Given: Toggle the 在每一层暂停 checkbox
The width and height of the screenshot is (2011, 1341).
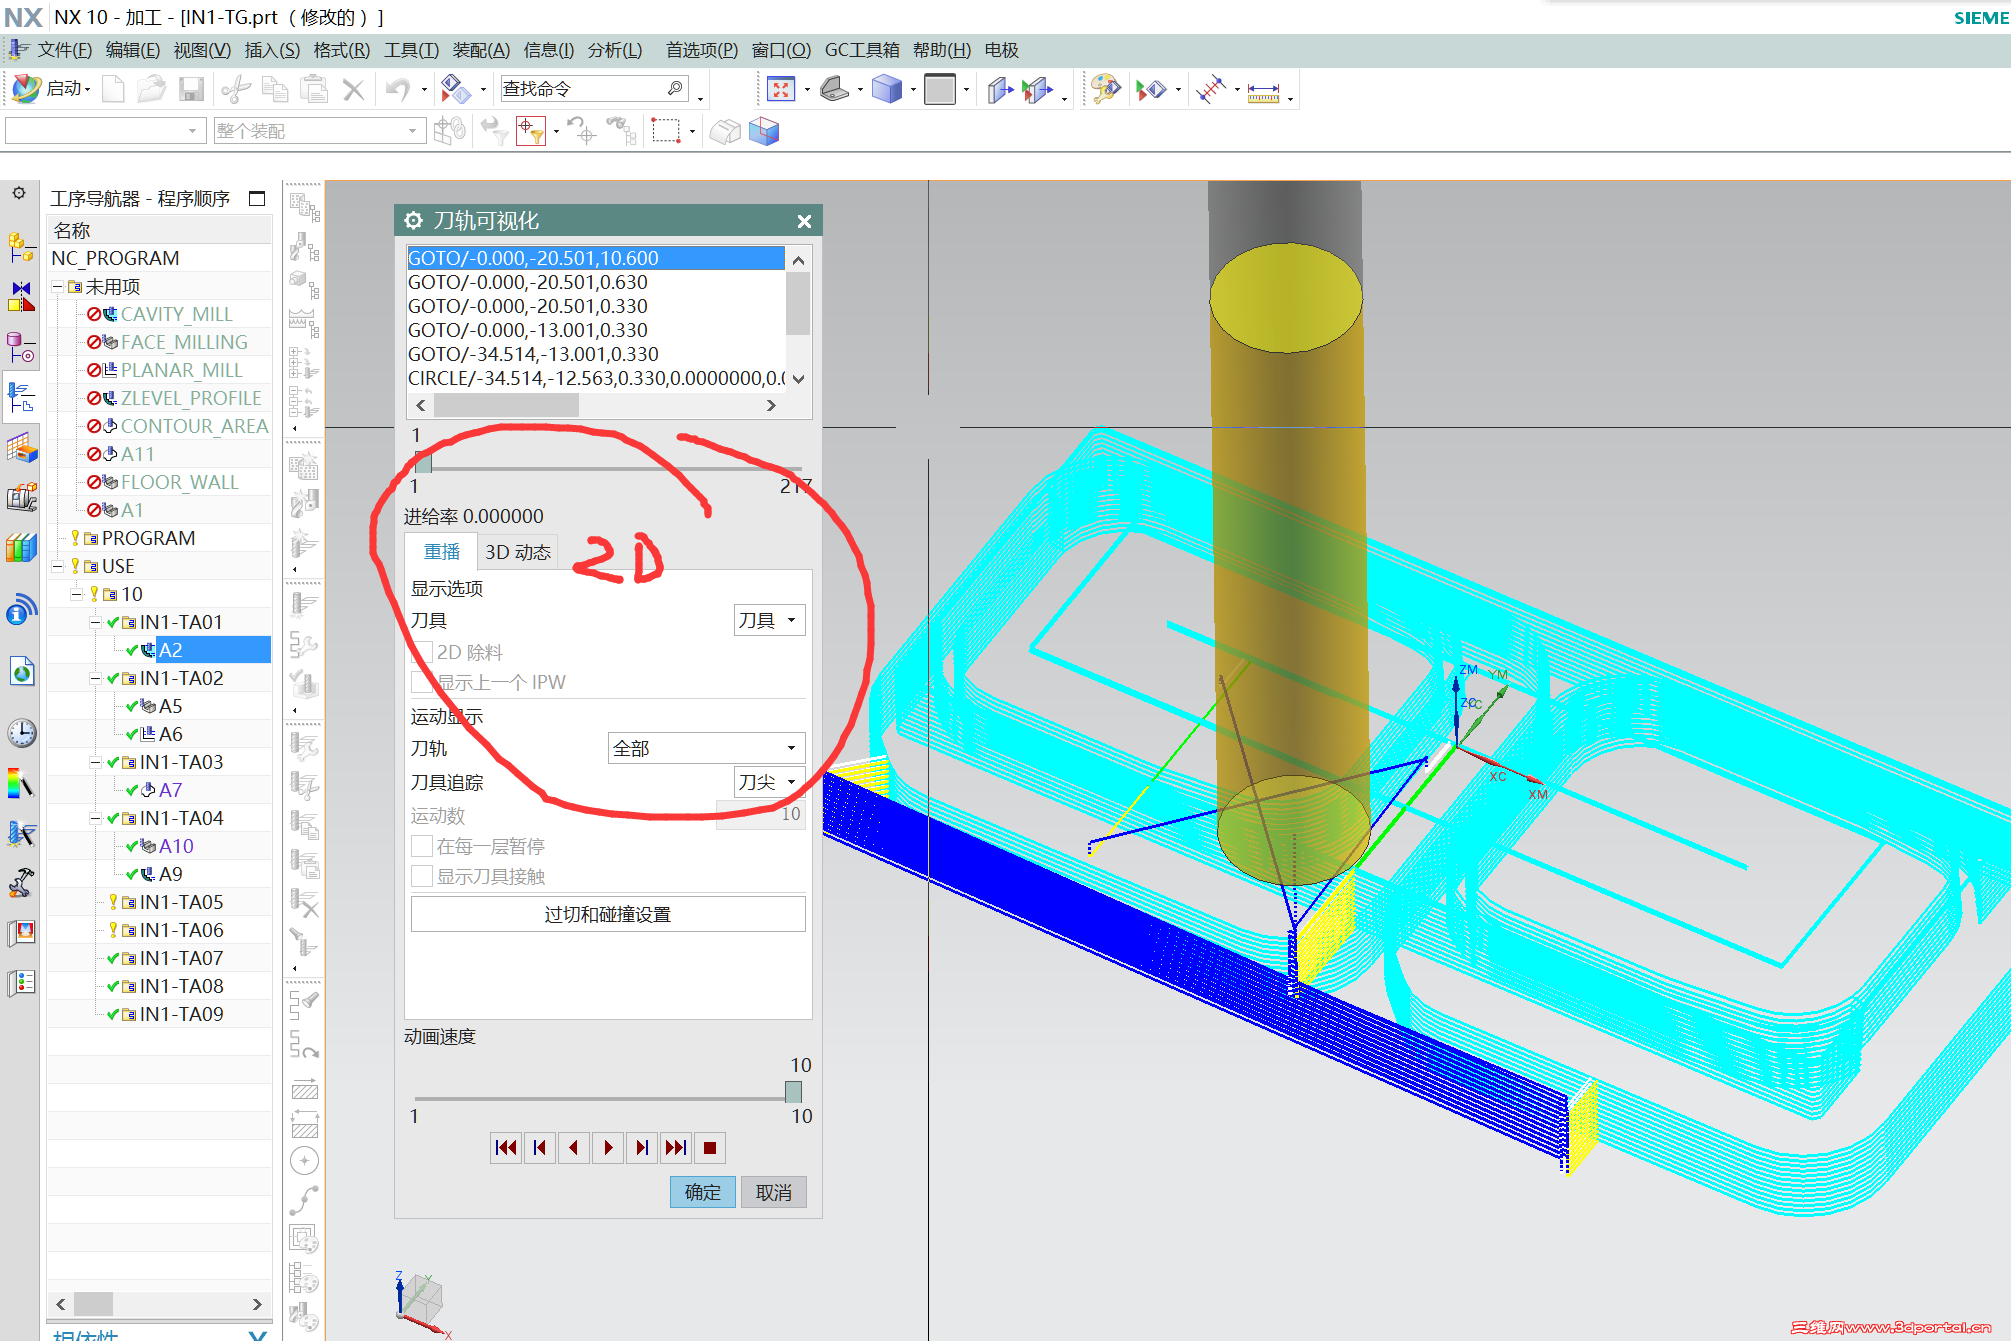Looking at the screenshot, I should [423, 846].
